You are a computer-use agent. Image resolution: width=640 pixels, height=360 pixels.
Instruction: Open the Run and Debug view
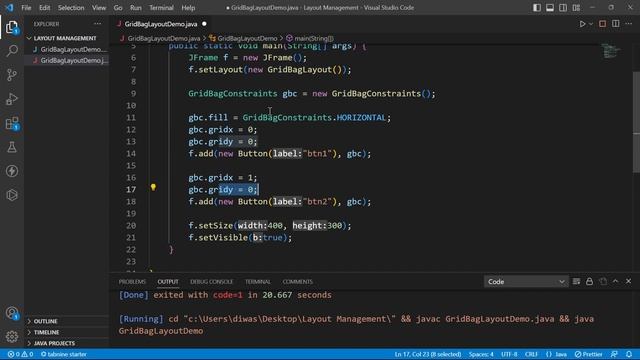(12, 99)
